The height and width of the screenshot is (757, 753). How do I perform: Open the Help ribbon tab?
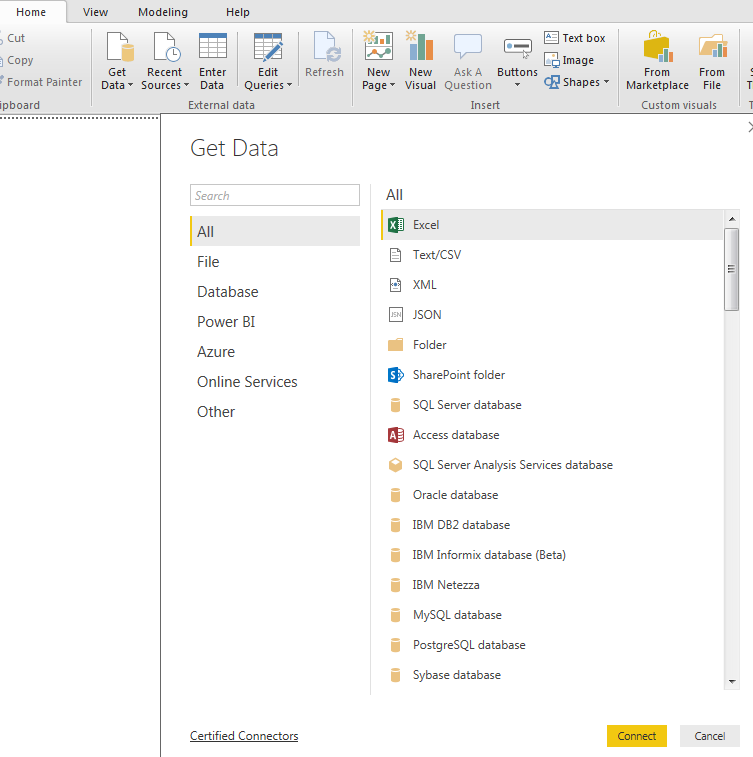click(237, 12)
